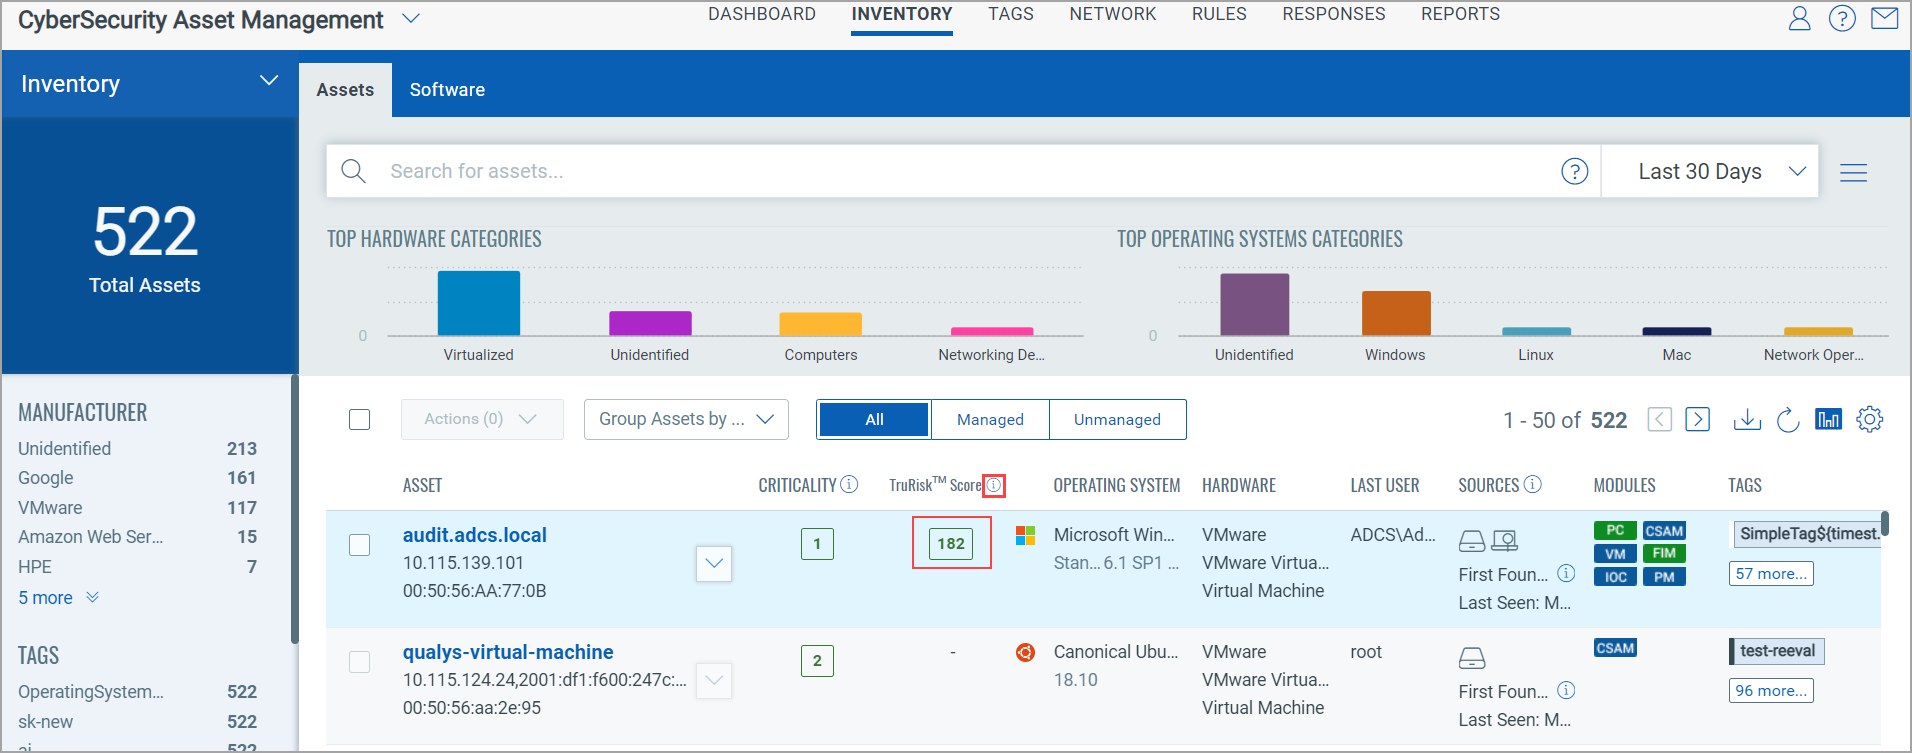This screenshot has width=1912, height=753.
Task: Expand 5 more manufacturers
Action: [x=58, y=597]
